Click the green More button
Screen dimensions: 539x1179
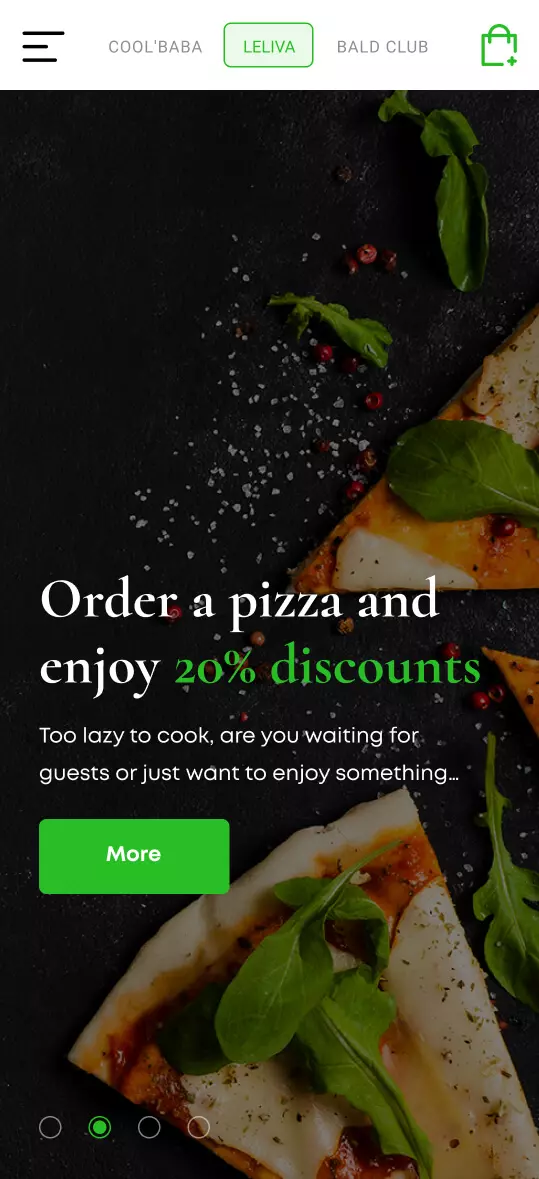(134, 856)
